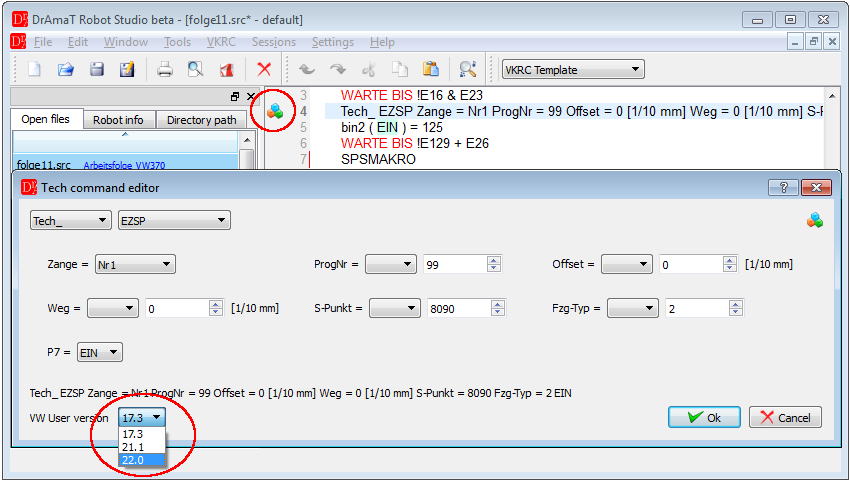
Task: Click the SPSMAKRO line in the editor
Action: 378,159
